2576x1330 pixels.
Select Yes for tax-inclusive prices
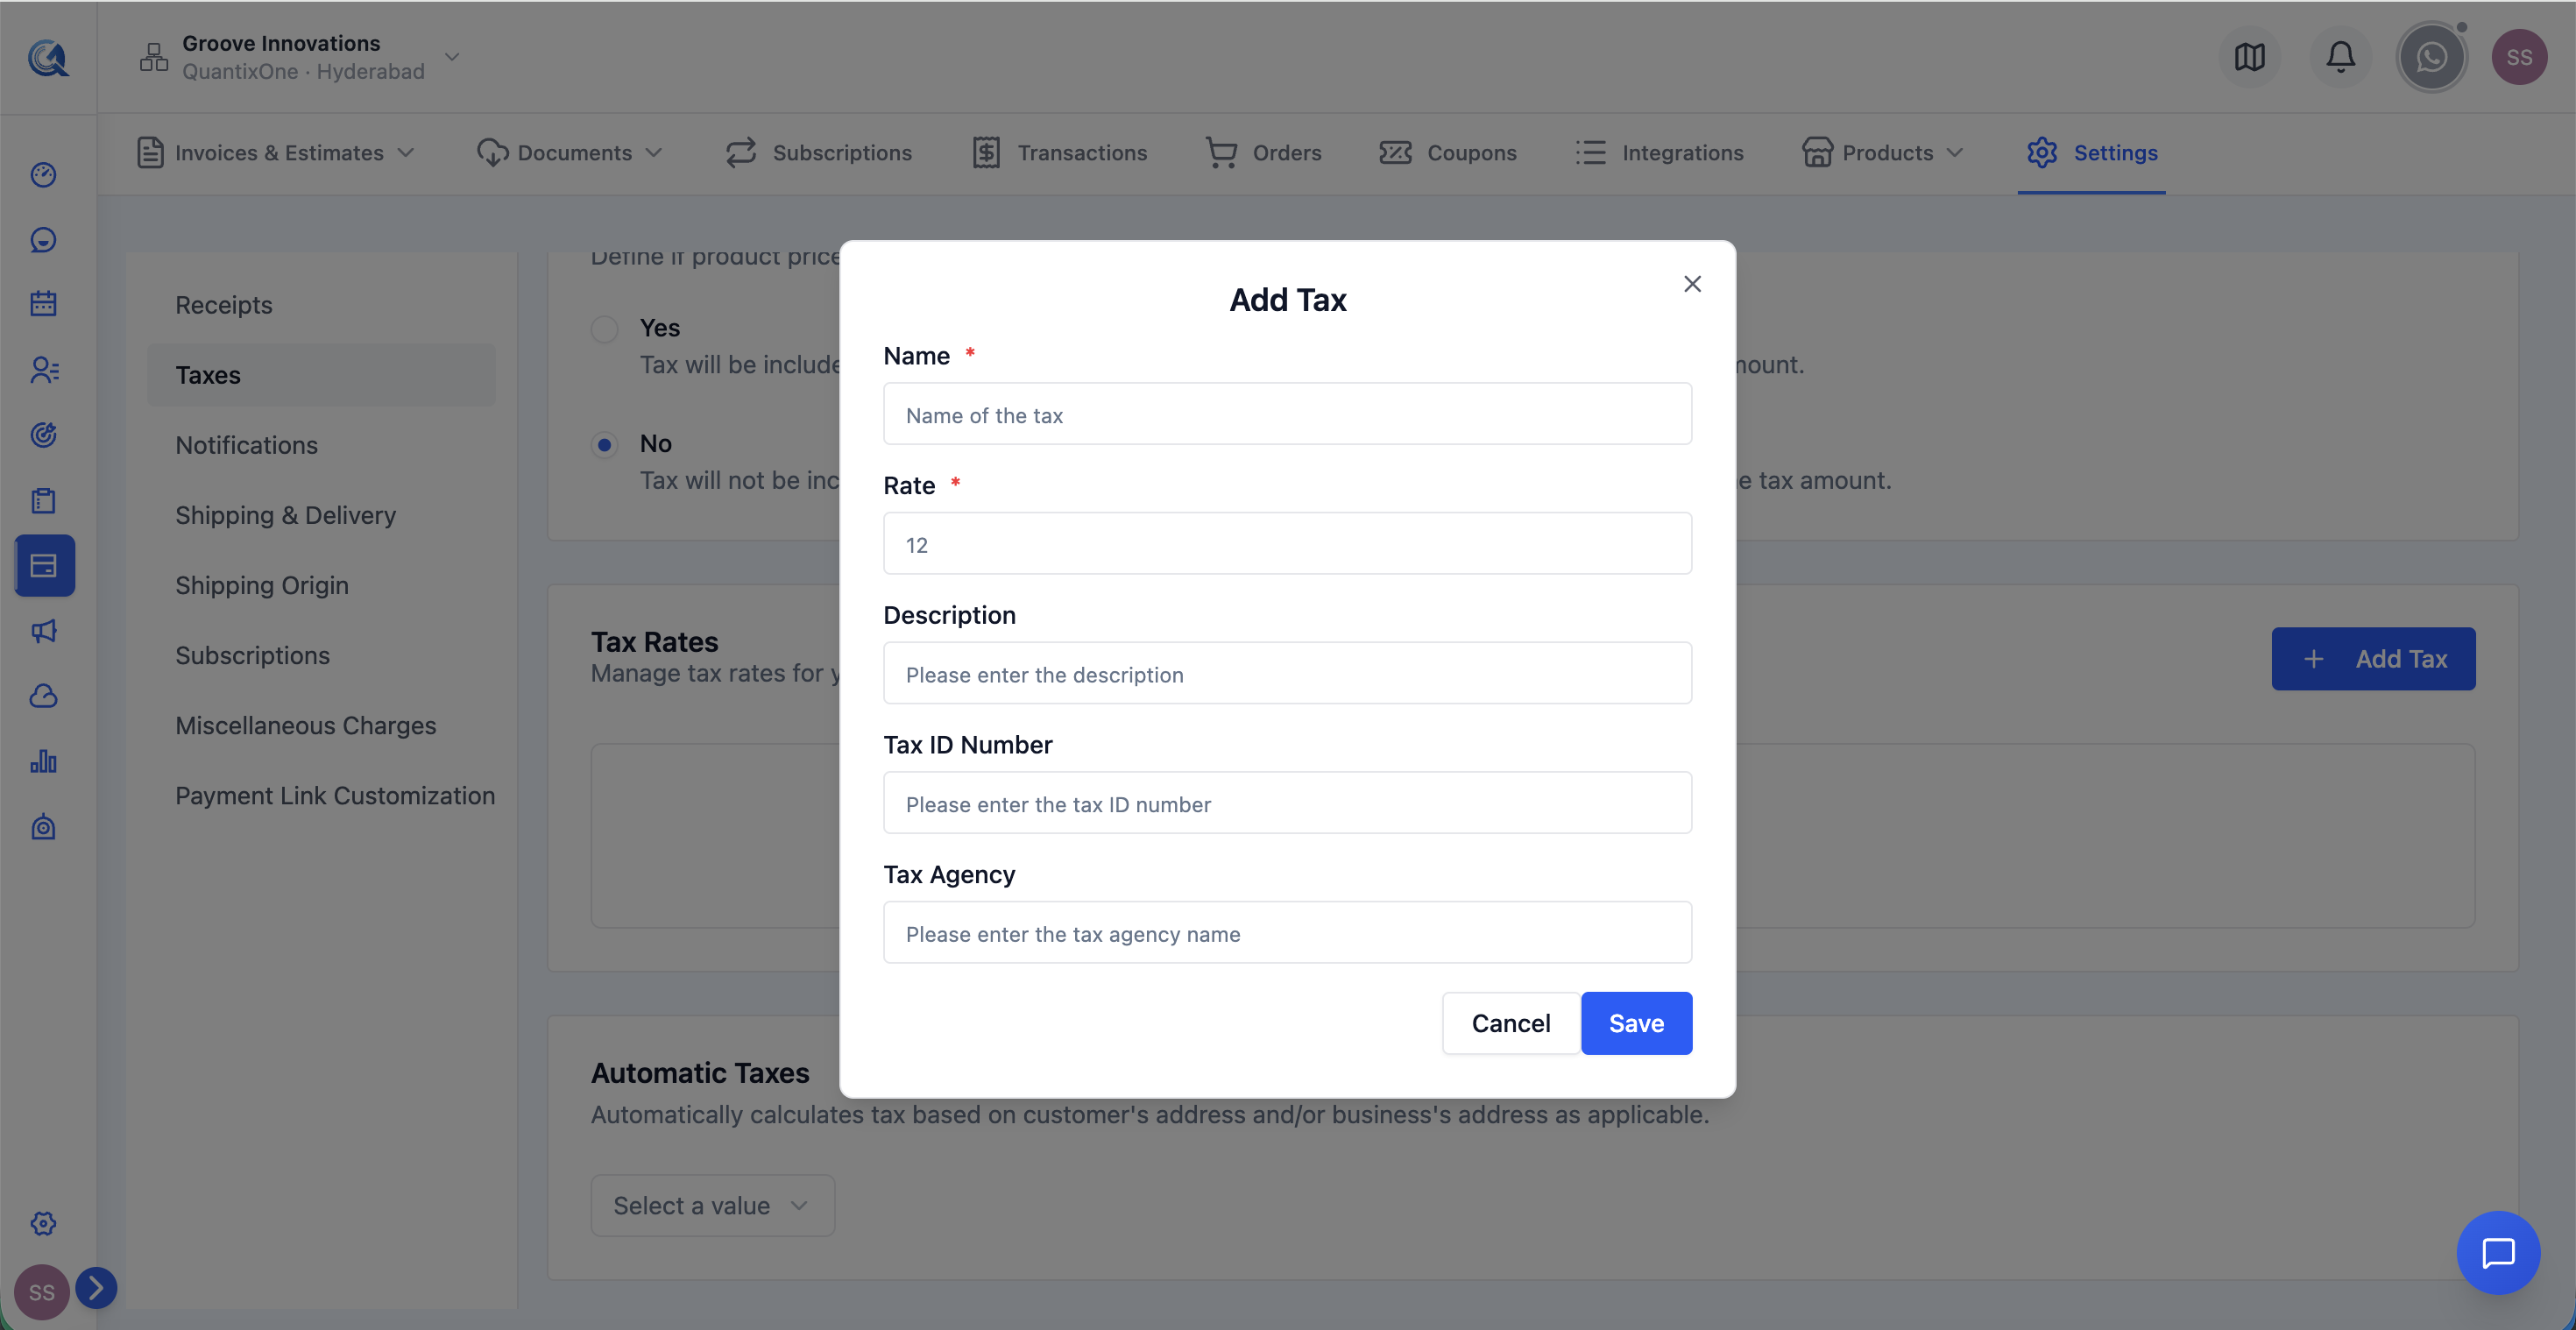604,329
